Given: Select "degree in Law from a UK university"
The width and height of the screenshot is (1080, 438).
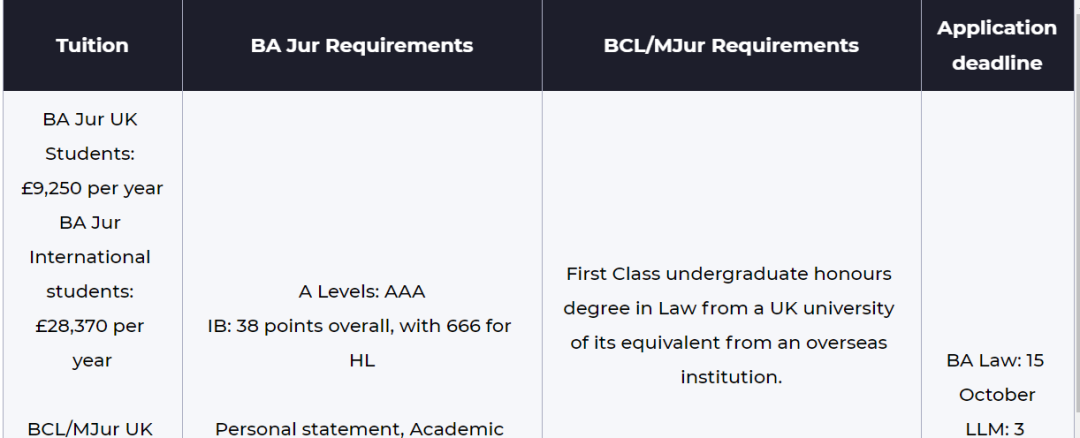Looking at the screenshot, I should pos(729,308).
